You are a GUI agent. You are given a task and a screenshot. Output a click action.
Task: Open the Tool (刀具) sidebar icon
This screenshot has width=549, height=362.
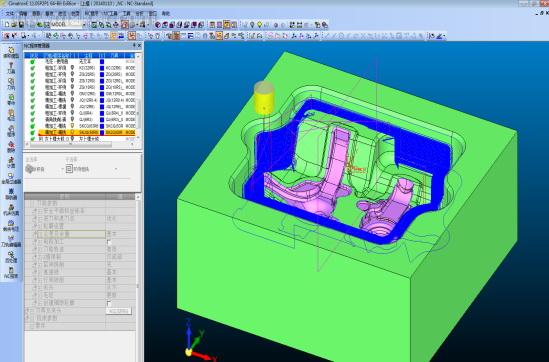[11, 68]
